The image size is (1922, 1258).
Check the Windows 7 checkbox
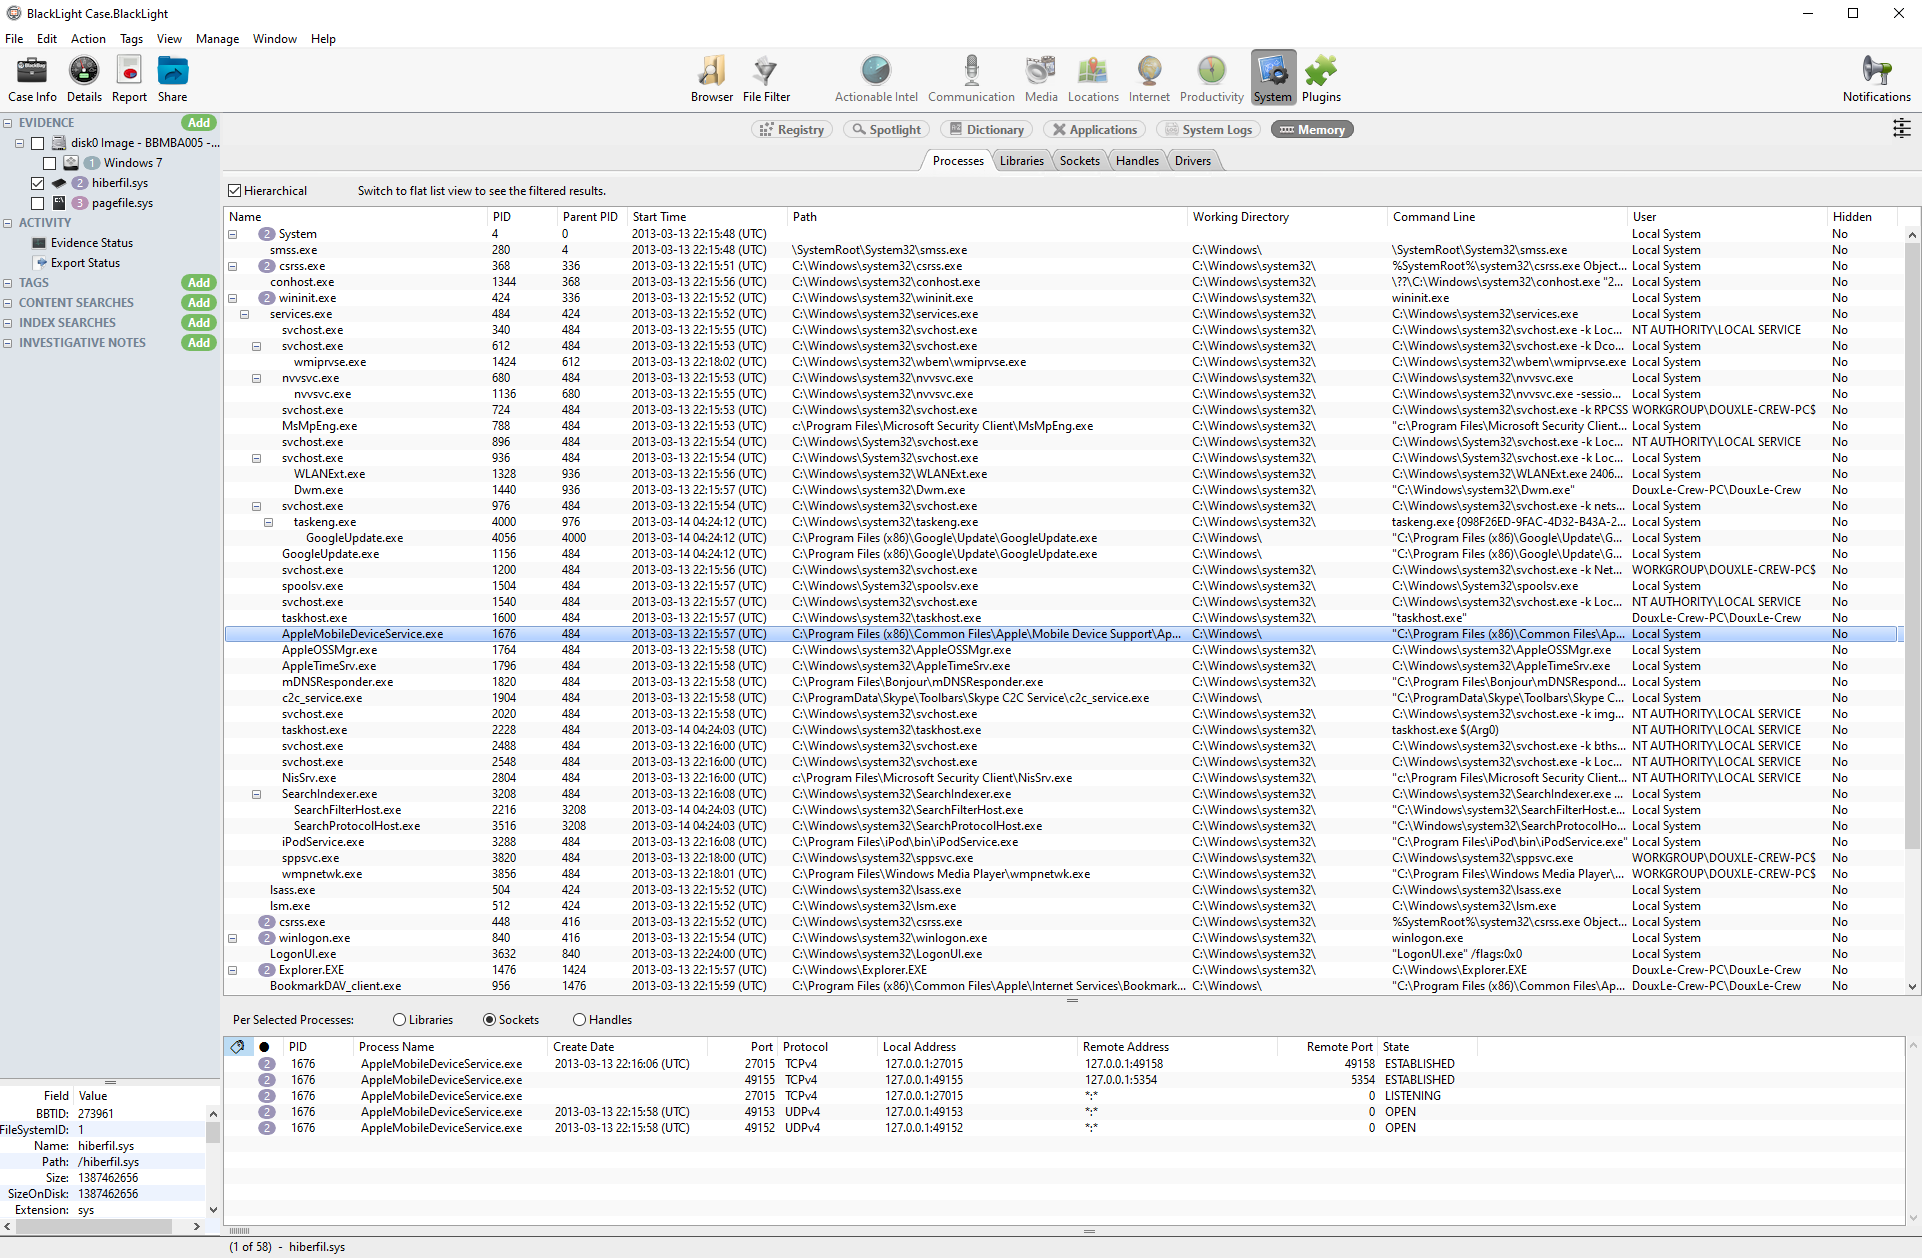(49, 163)
